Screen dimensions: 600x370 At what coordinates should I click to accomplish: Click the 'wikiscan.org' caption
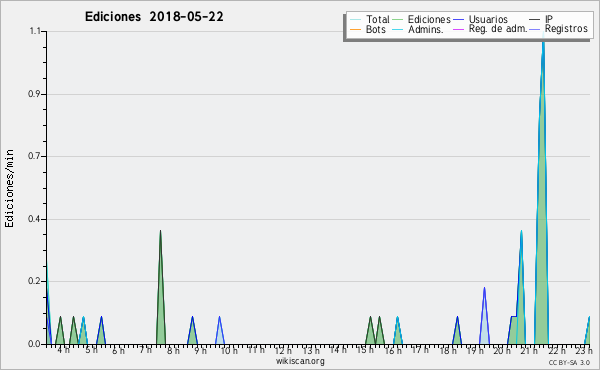point(300,361)
